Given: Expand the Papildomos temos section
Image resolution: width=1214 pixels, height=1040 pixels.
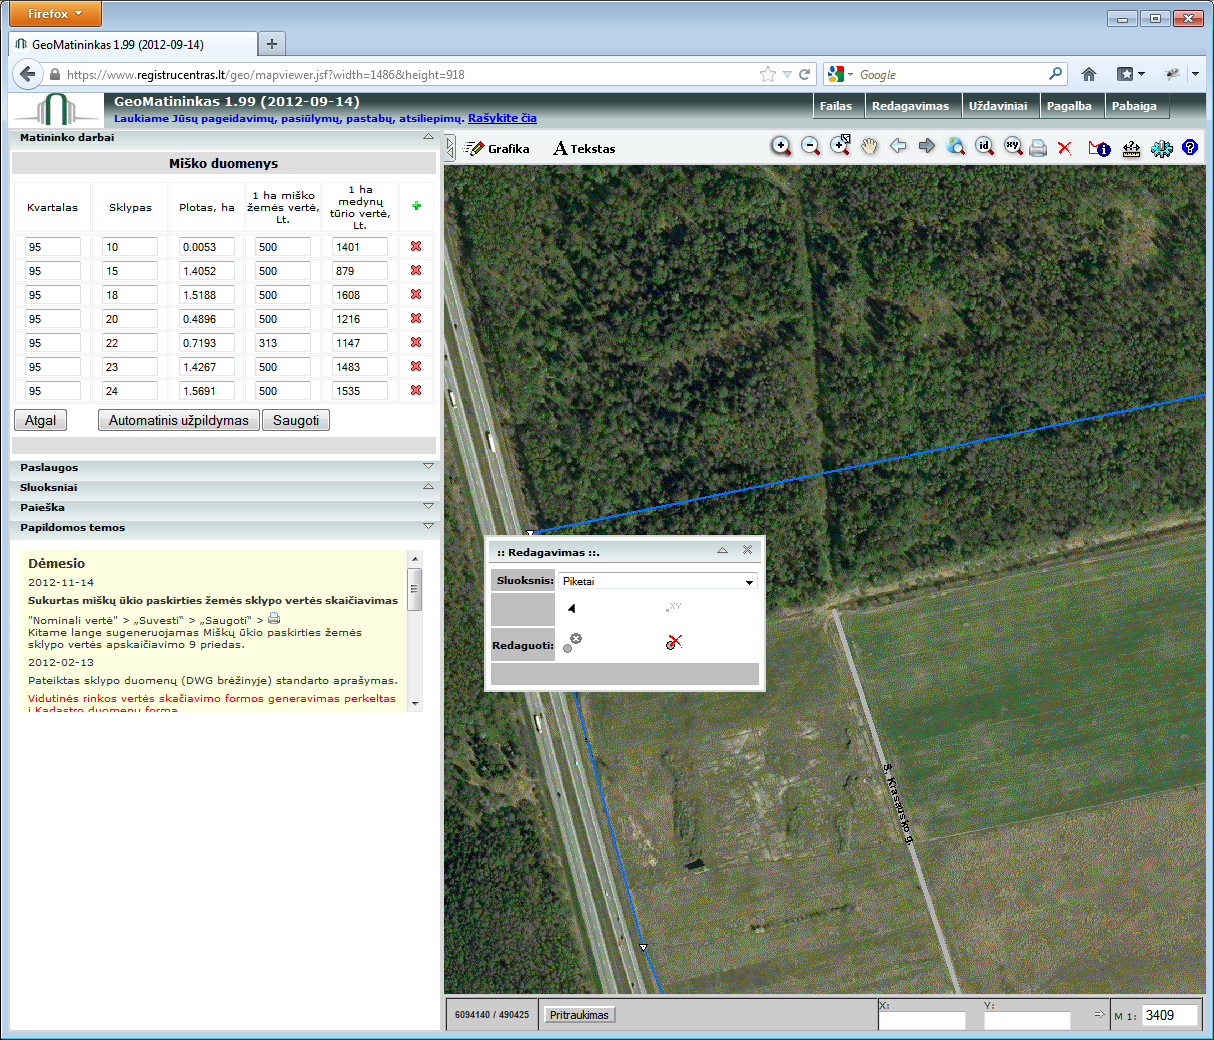Looking at the screenshot, I should tap(428, 527).
